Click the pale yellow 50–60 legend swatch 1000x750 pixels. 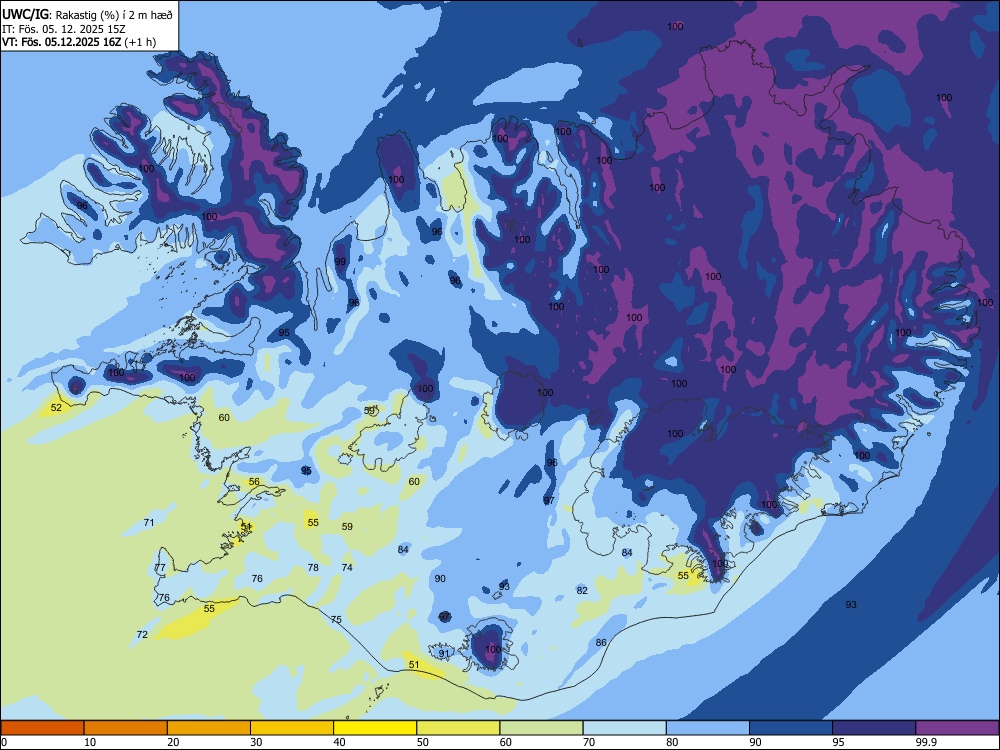tap(458, 728)
